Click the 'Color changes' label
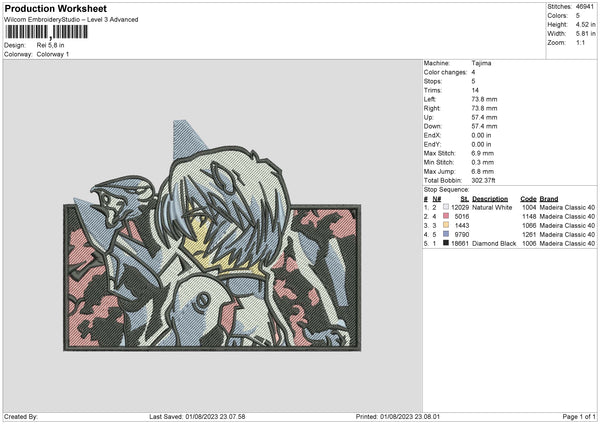This screenshot has height=424, width=600. [445, 72]
